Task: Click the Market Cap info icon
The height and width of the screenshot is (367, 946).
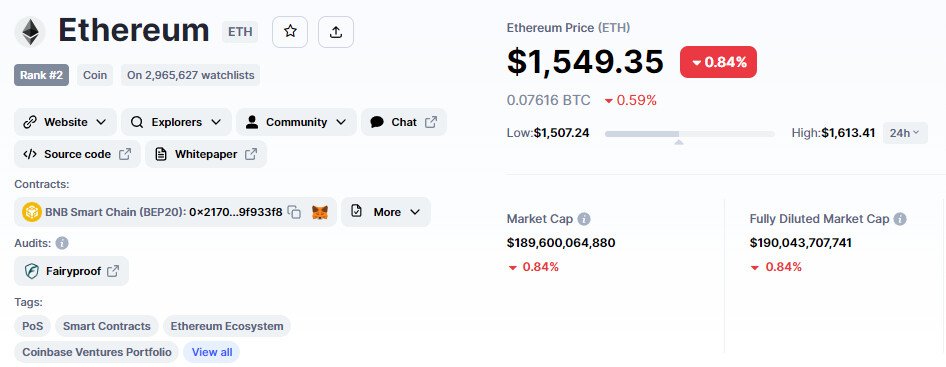Action: (584, 219)
